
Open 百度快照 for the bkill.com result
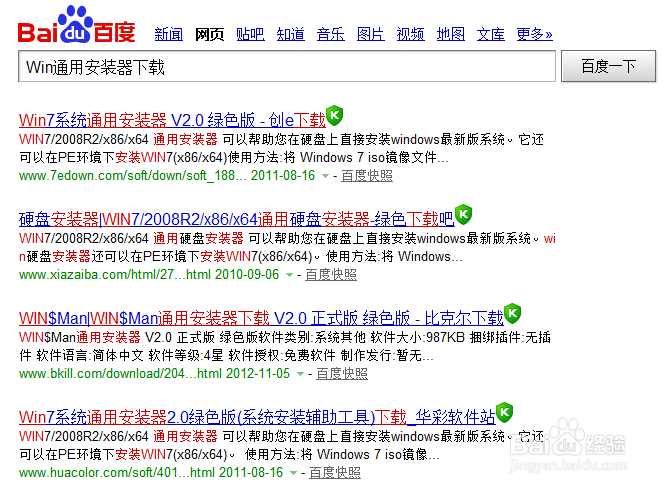pyautogui.click(x=342, y=374)
